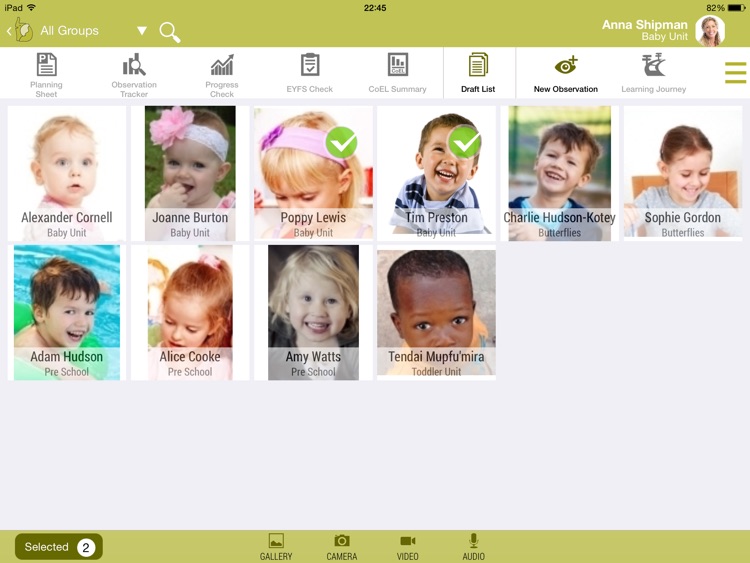Expand the All Groups dropdown
Screen dimensions: 750x563
[142, 31]
